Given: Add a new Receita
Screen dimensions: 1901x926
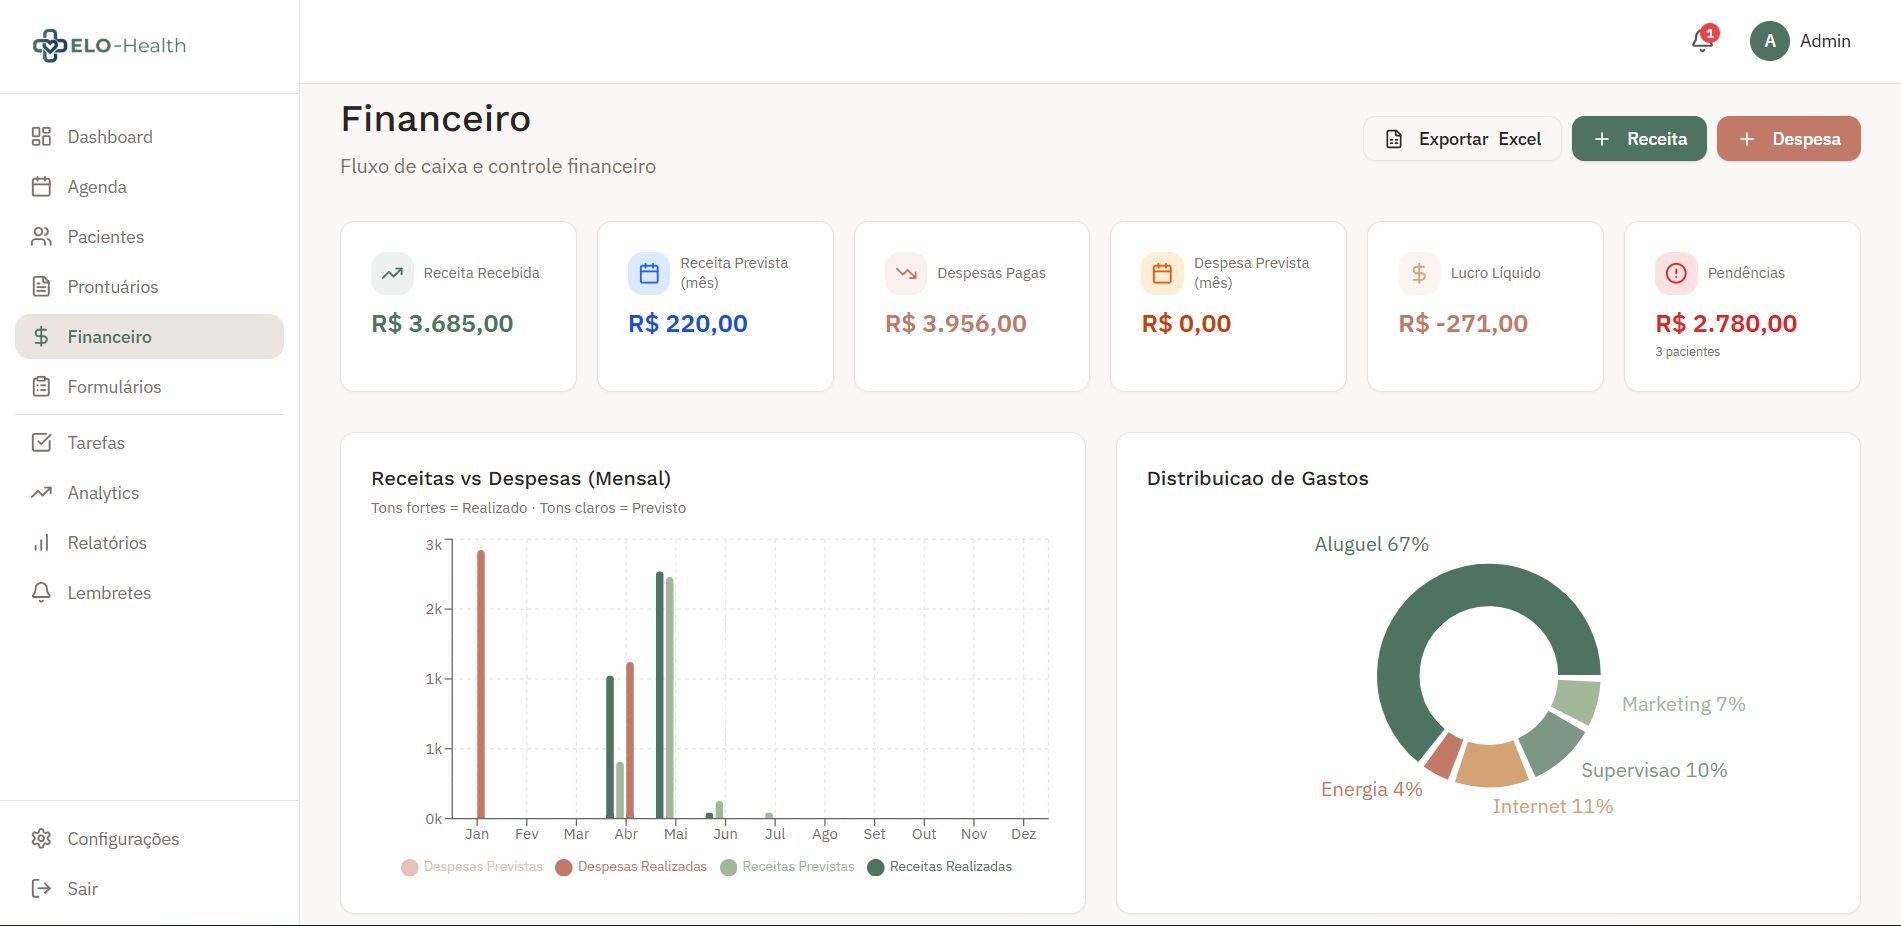Looking at the screenshot, I should click(x=1639, y=139).
